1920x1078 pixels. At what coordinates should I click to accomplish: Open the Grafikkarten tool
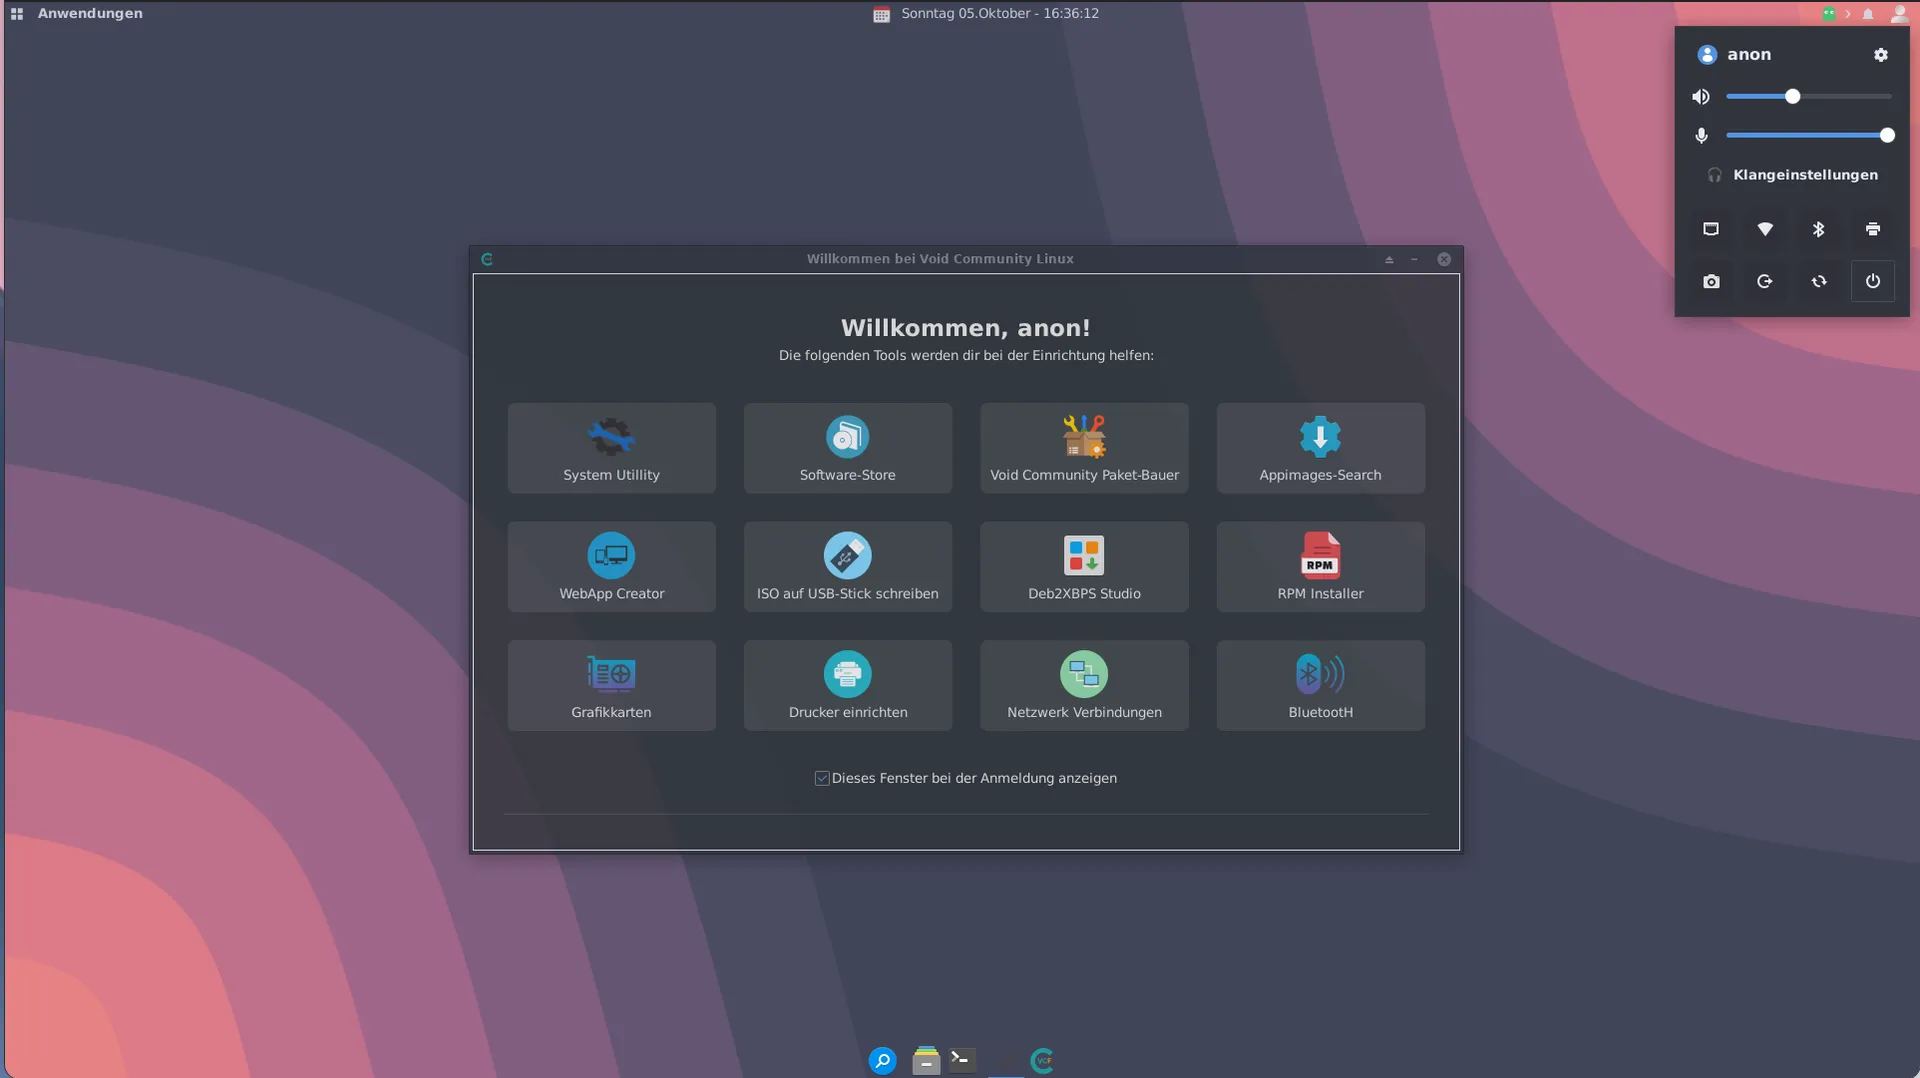[x=611, y=686]
